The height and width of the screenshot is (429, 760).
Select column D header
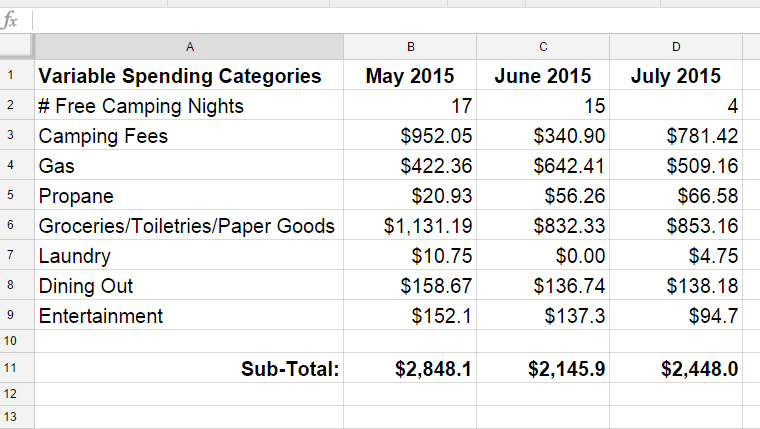(x=676, y=47)
